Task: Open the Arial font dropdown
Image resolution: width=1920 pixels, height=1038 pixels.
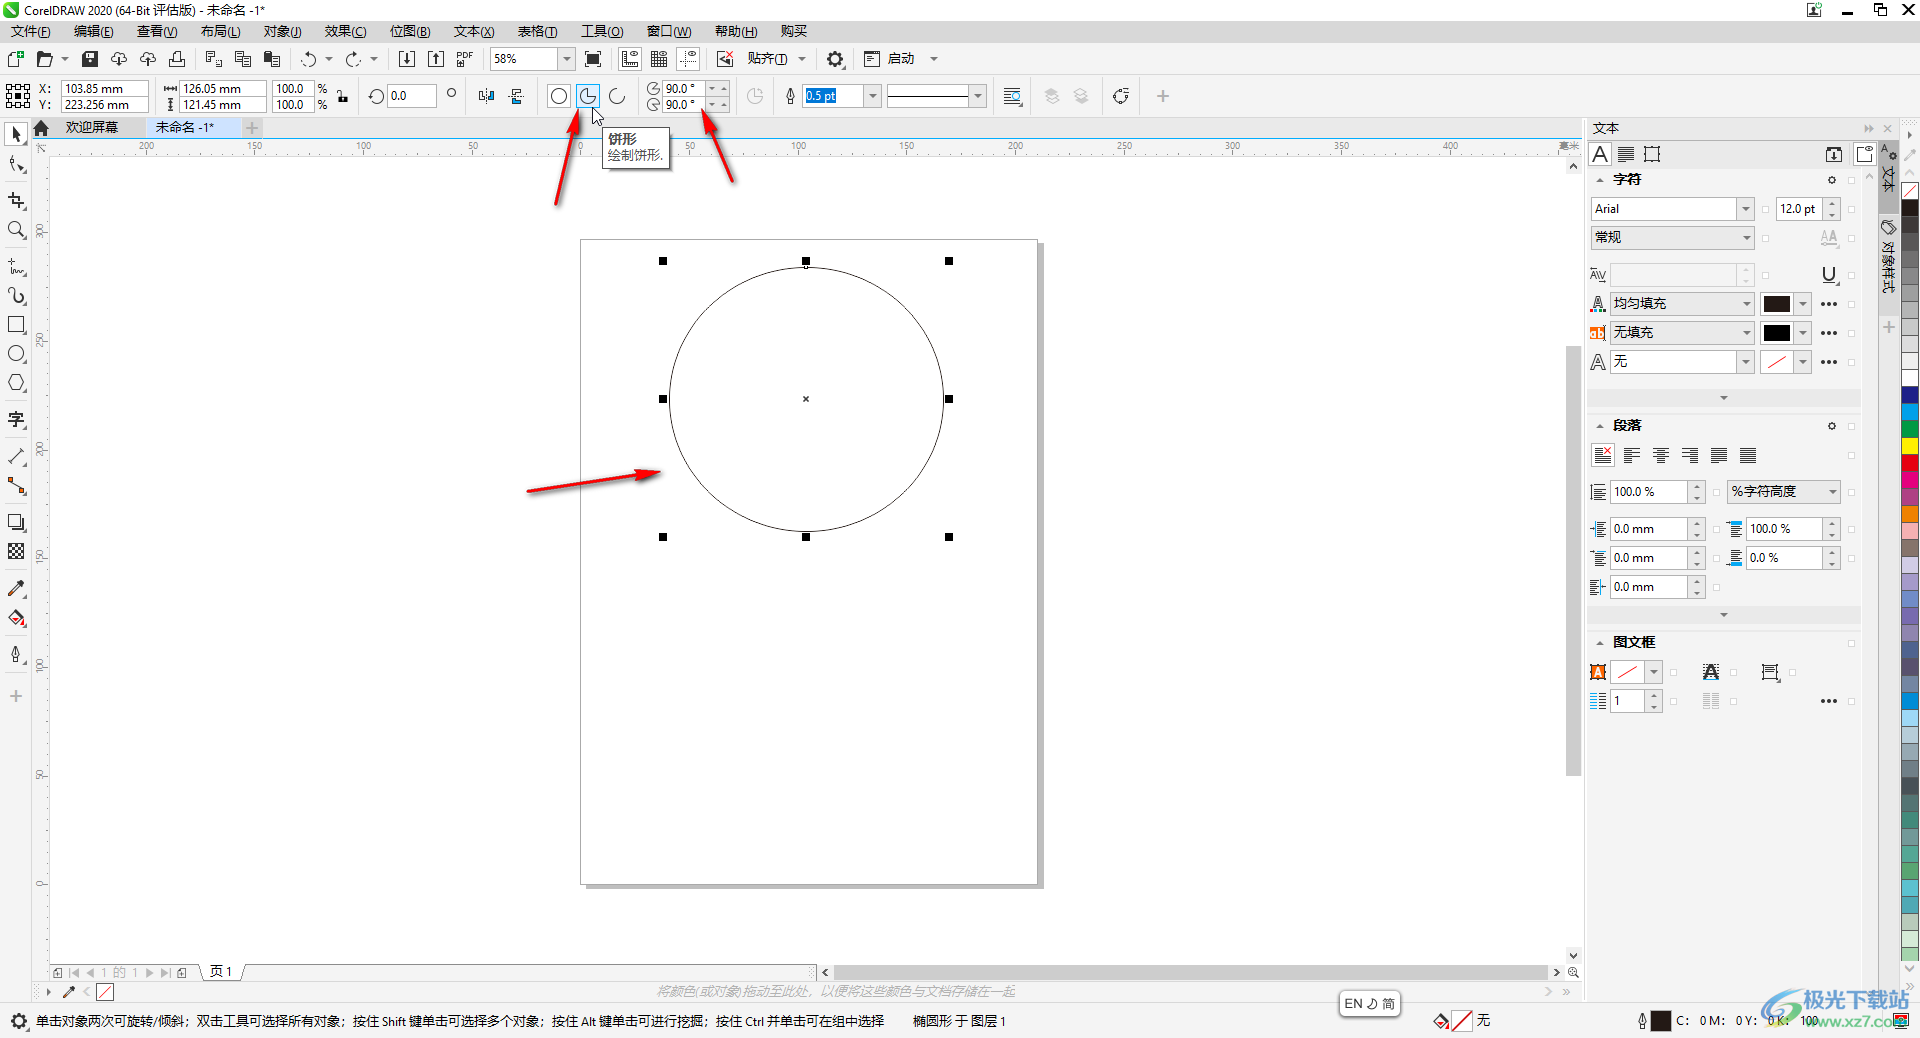Action: click(x=1745, y=209)
